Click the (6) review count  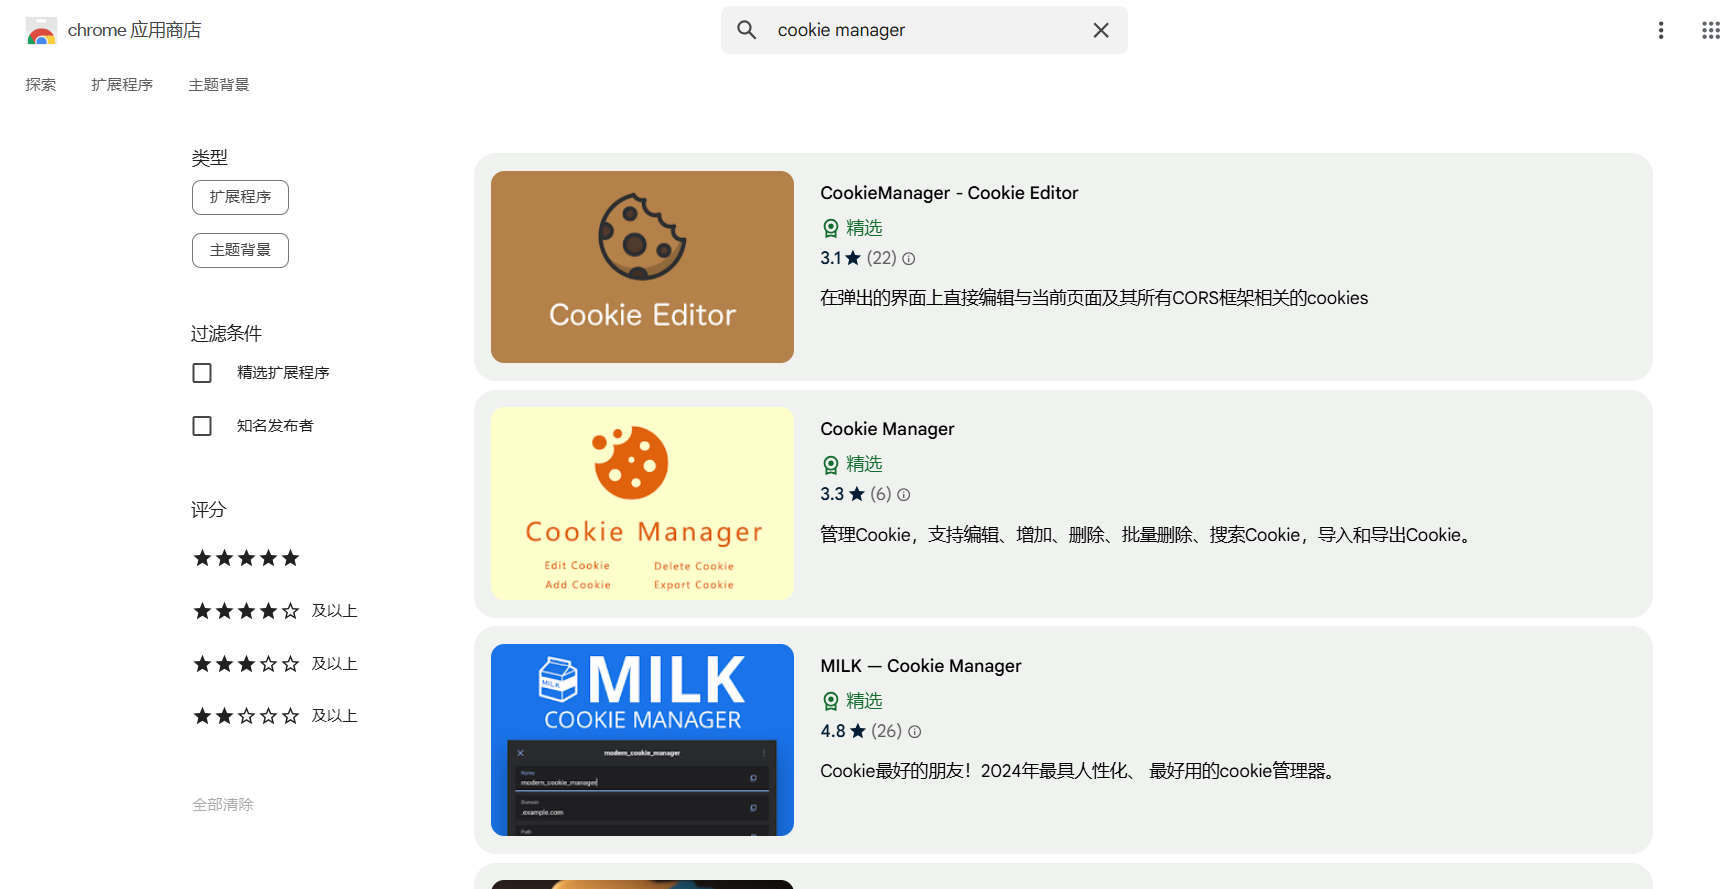(880, 494)
